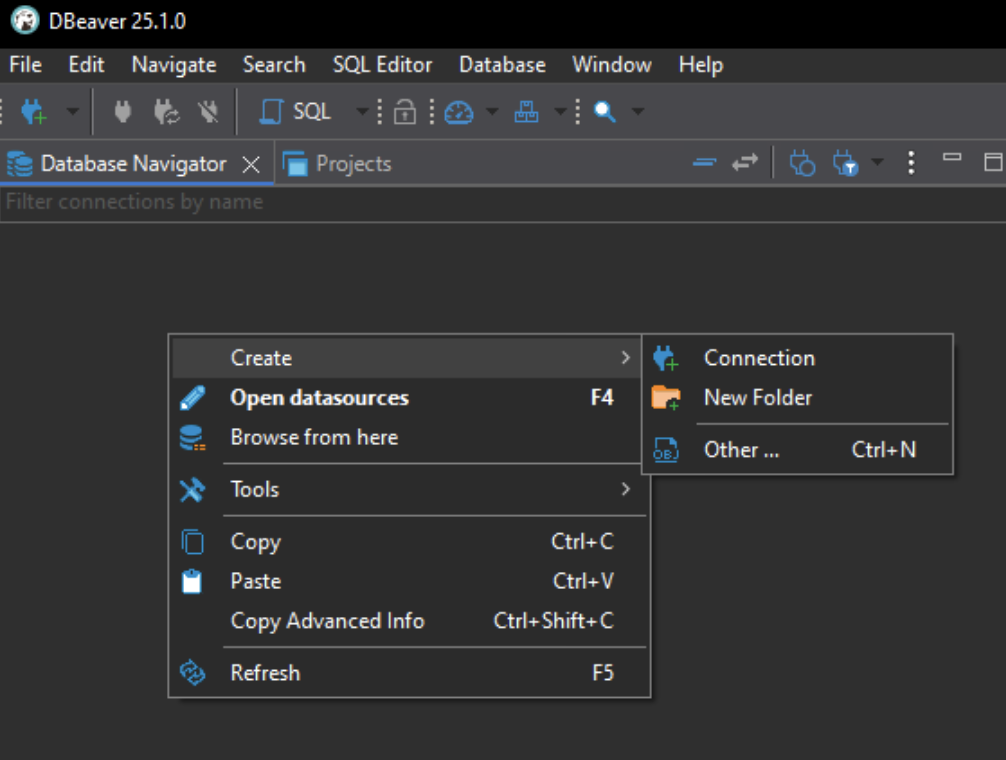Select Connection in the Create submenu

click(797, 358)
